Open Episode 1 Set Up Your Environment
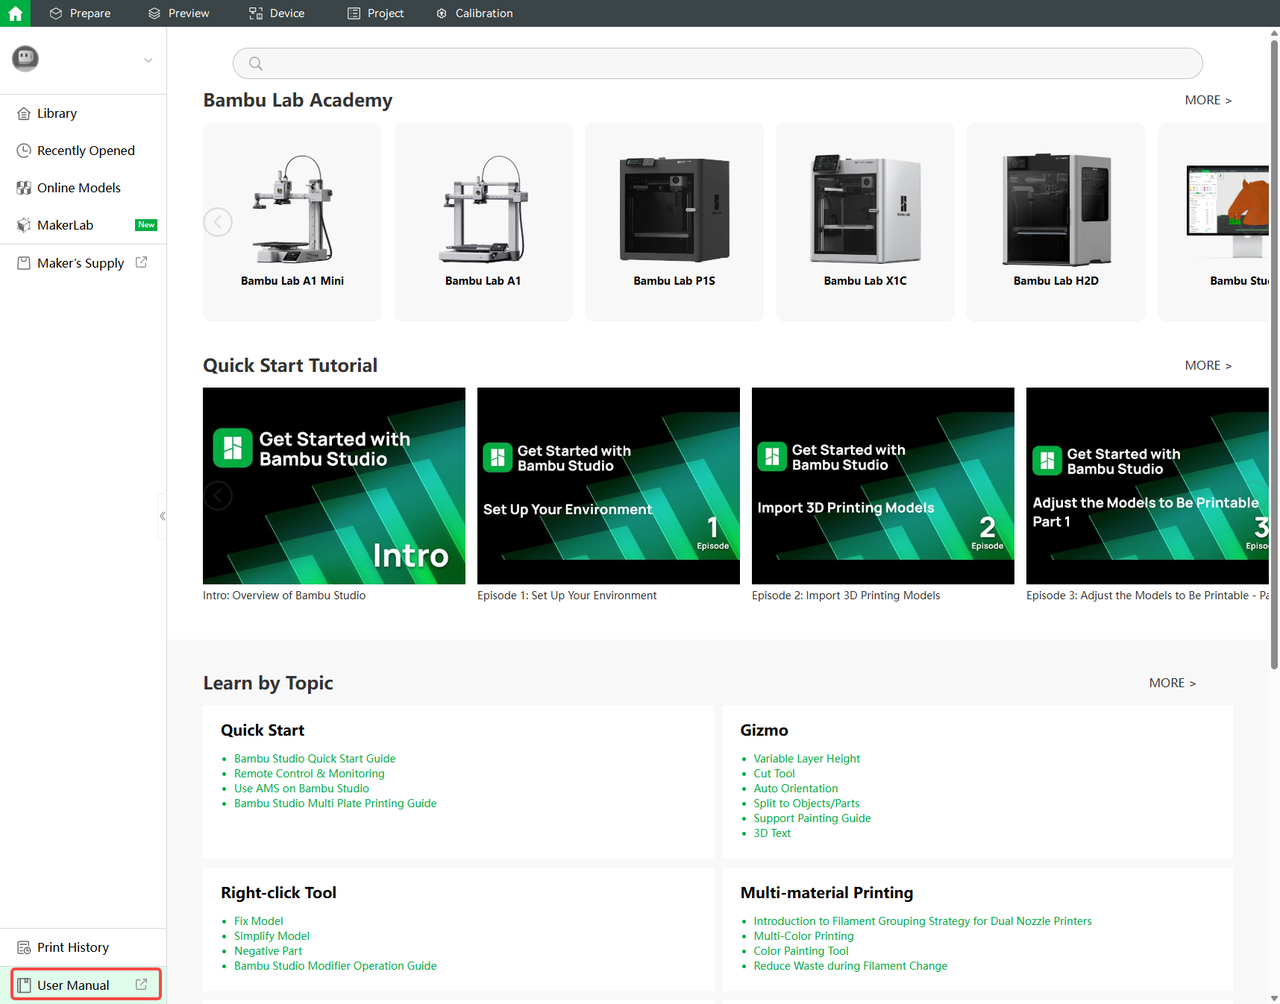This screenshot has height=1004, width=1280. [x=608, y=486]
